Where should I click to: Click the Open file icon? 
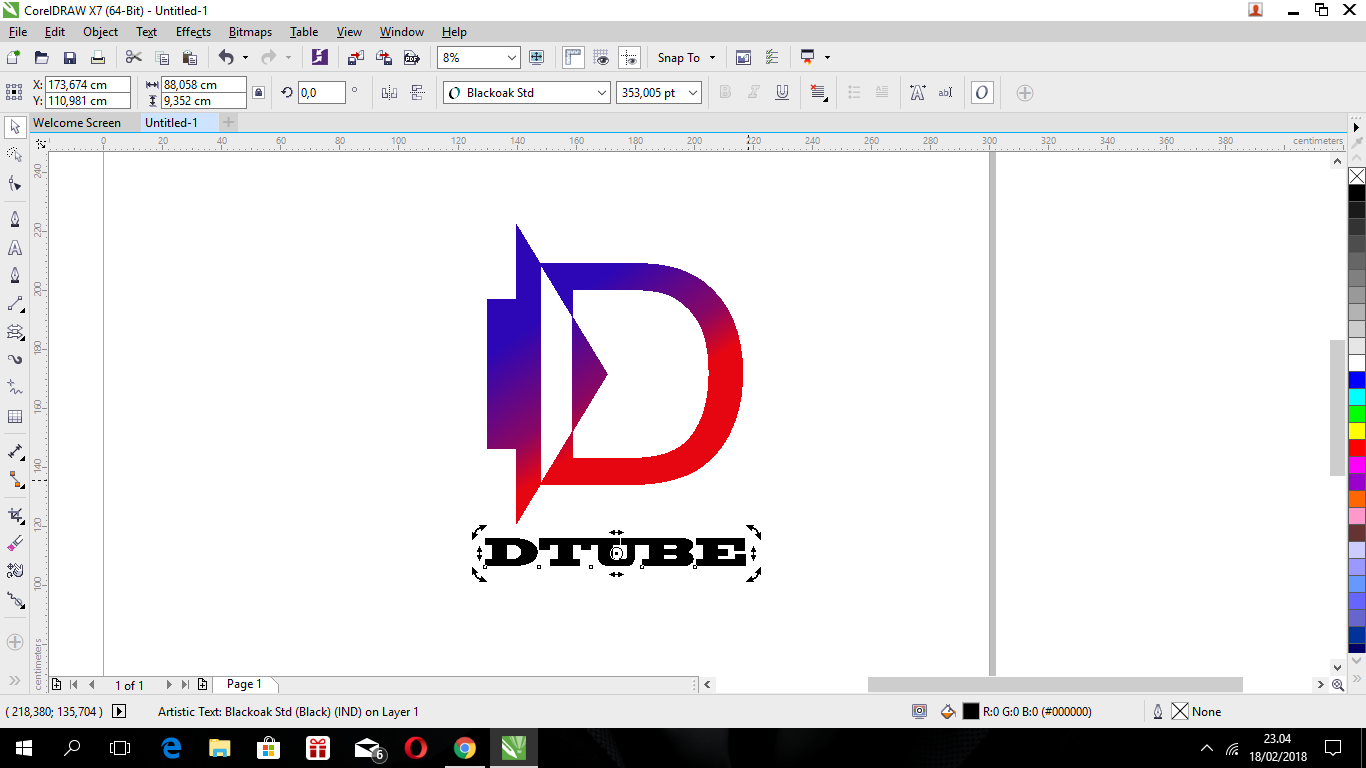(x=42, y=58)
